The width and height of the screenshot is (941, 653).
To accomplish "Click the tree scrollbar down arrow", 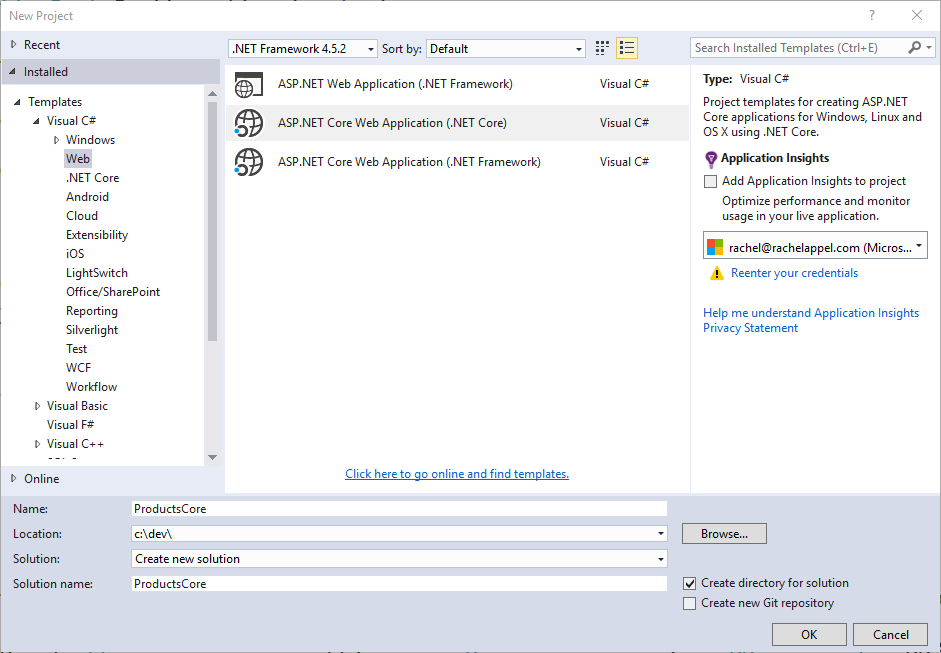I will click(212, 457).
